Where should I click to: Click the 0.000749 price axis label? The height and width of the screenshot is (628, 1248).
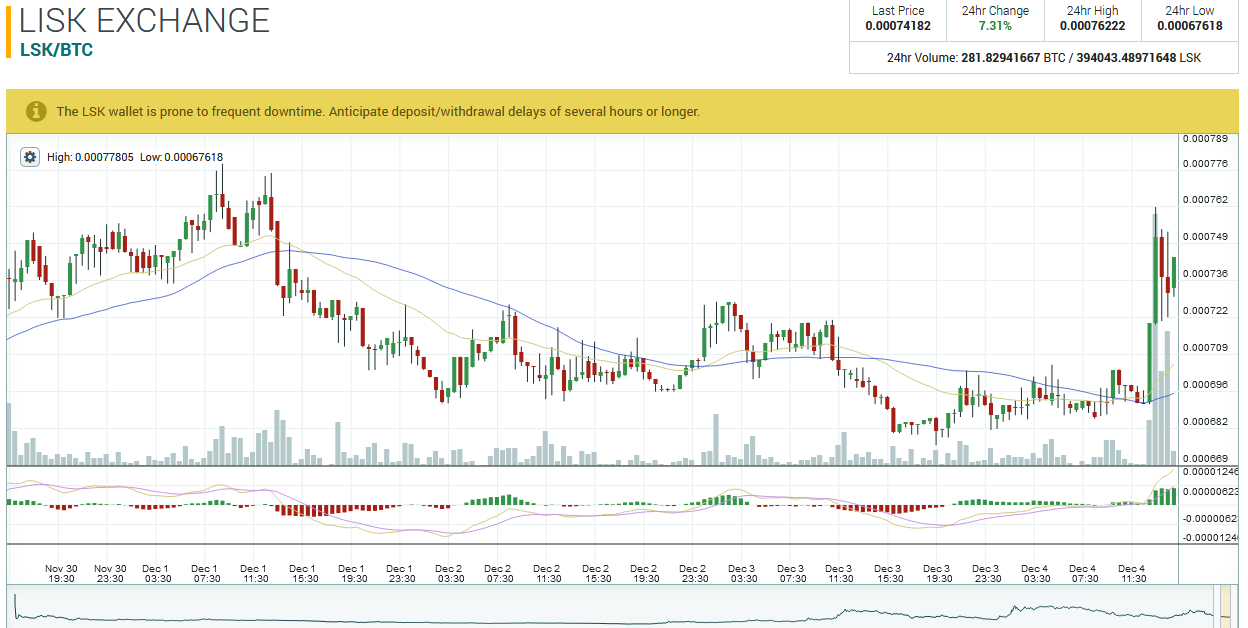point(1205,237)
